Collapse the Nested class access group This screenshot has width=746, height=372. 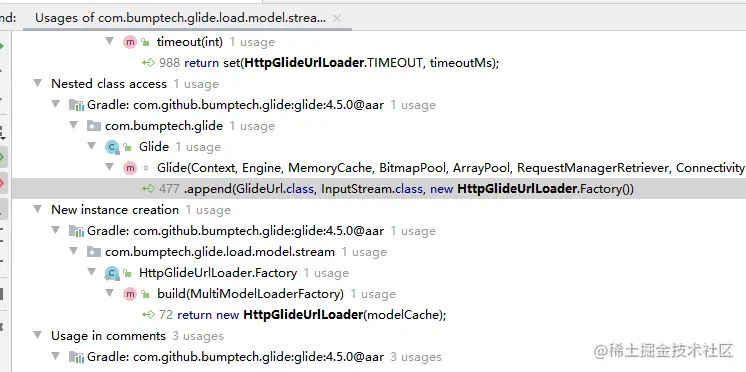[38, 83]
